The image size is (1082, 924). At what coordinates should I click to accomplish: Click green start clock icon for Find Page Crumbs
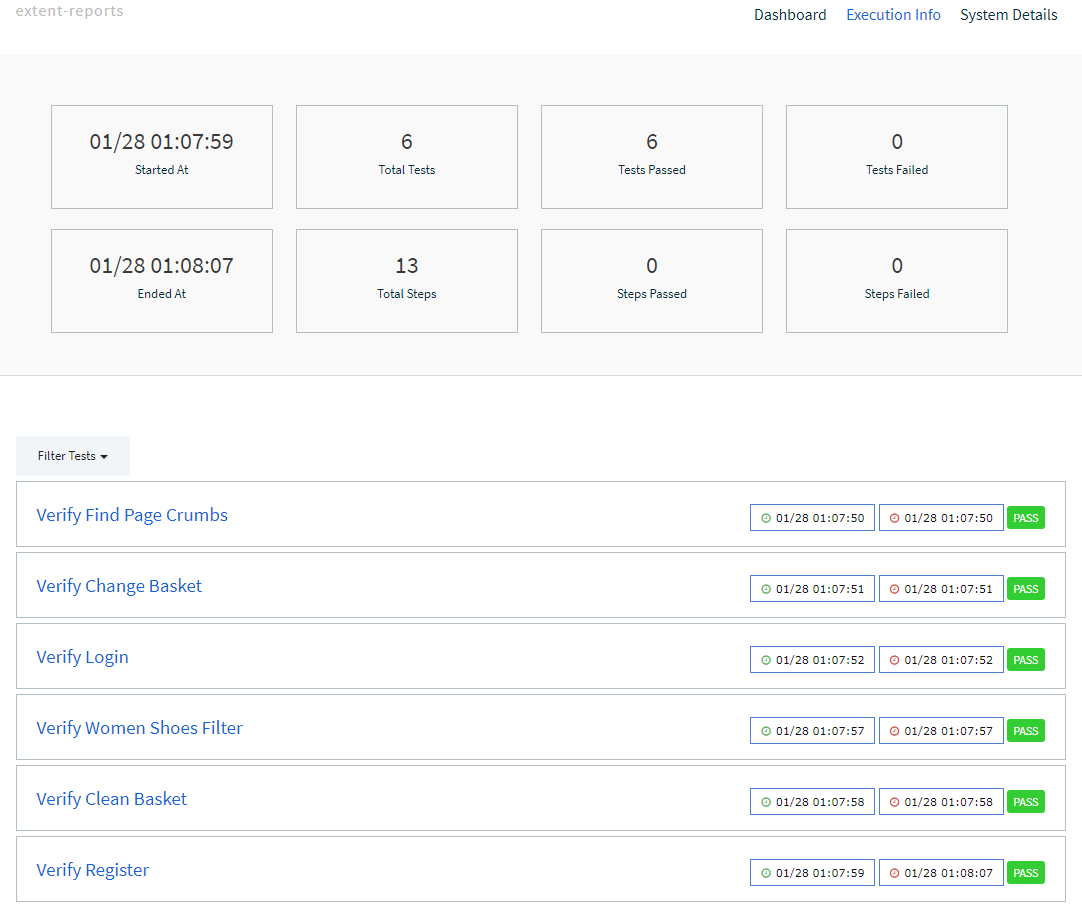[x=766, y=518]
